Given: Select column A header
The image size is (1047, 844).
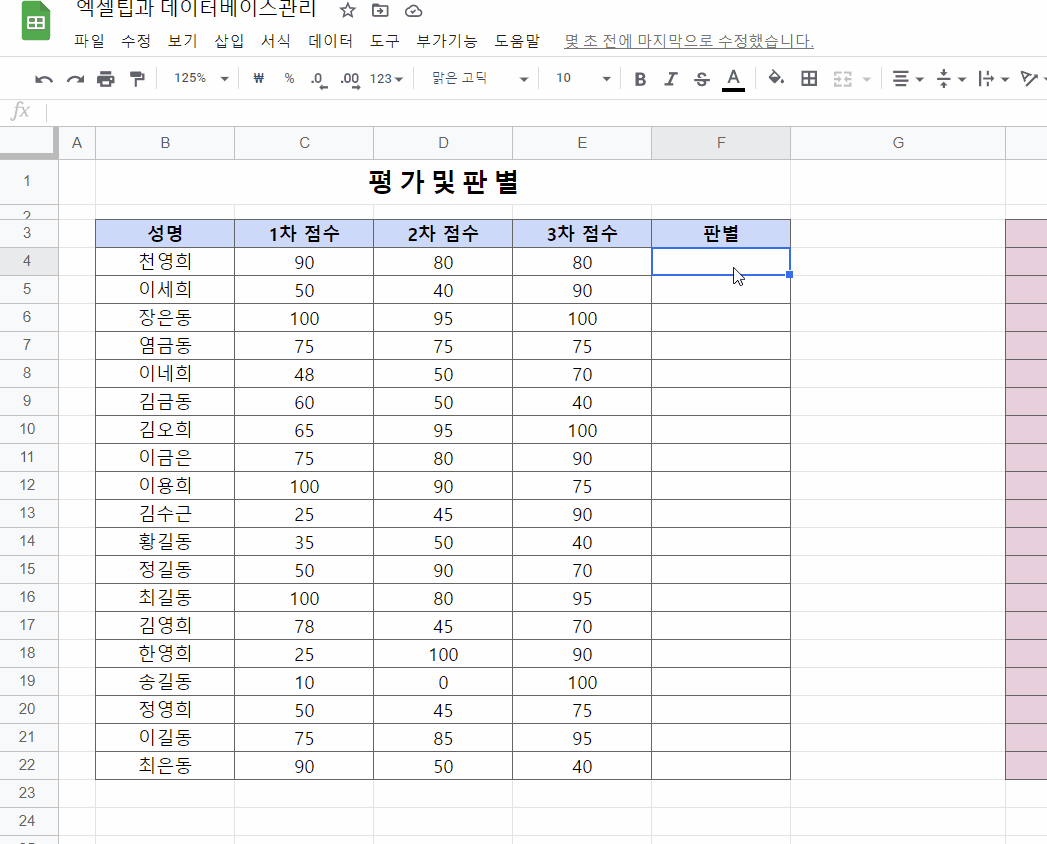Looking at the screenshot, I should point(77,143).
